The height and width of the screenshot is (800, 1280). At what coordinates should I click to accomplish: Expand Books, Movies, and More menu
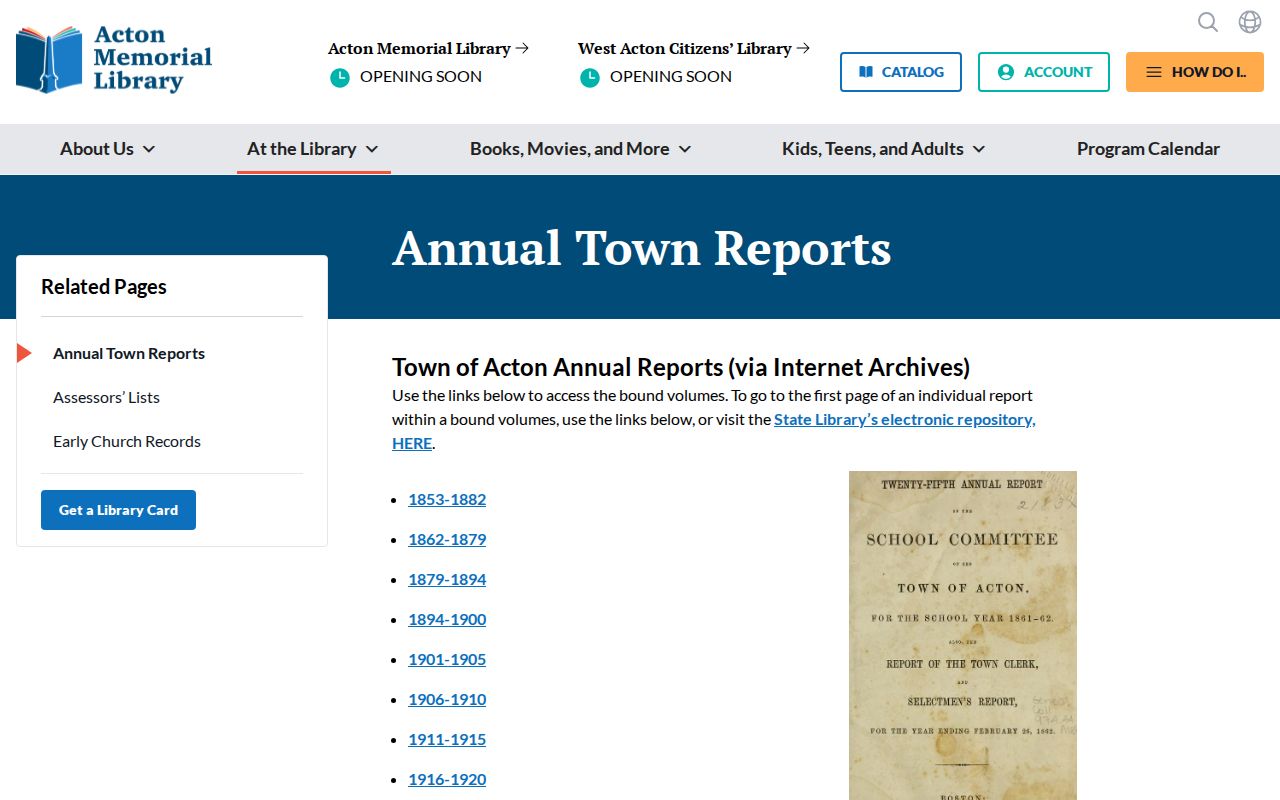pyautogui.click(x=580, y=149)
